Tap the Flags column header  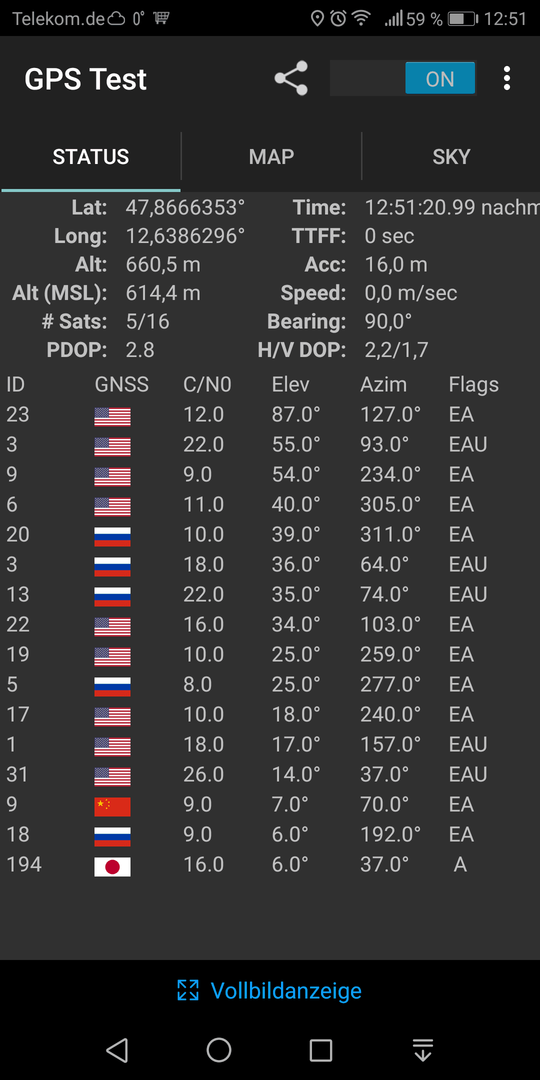[x=474, y=384]
